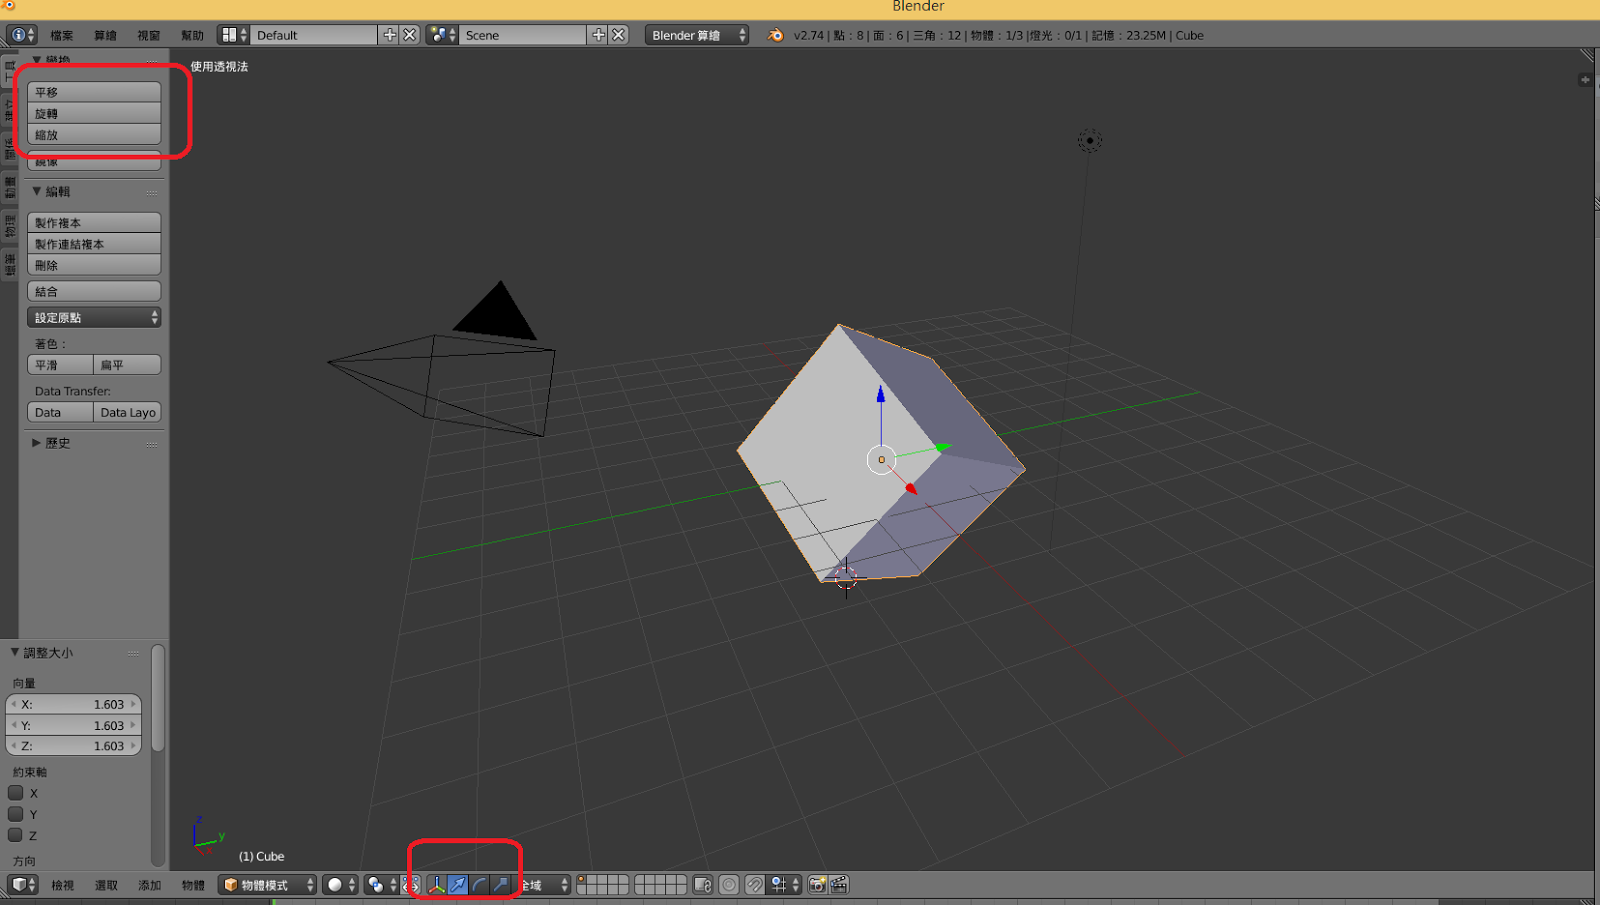Open the Info editor type selector icon
1600x905 pixels.
point(22,35)
